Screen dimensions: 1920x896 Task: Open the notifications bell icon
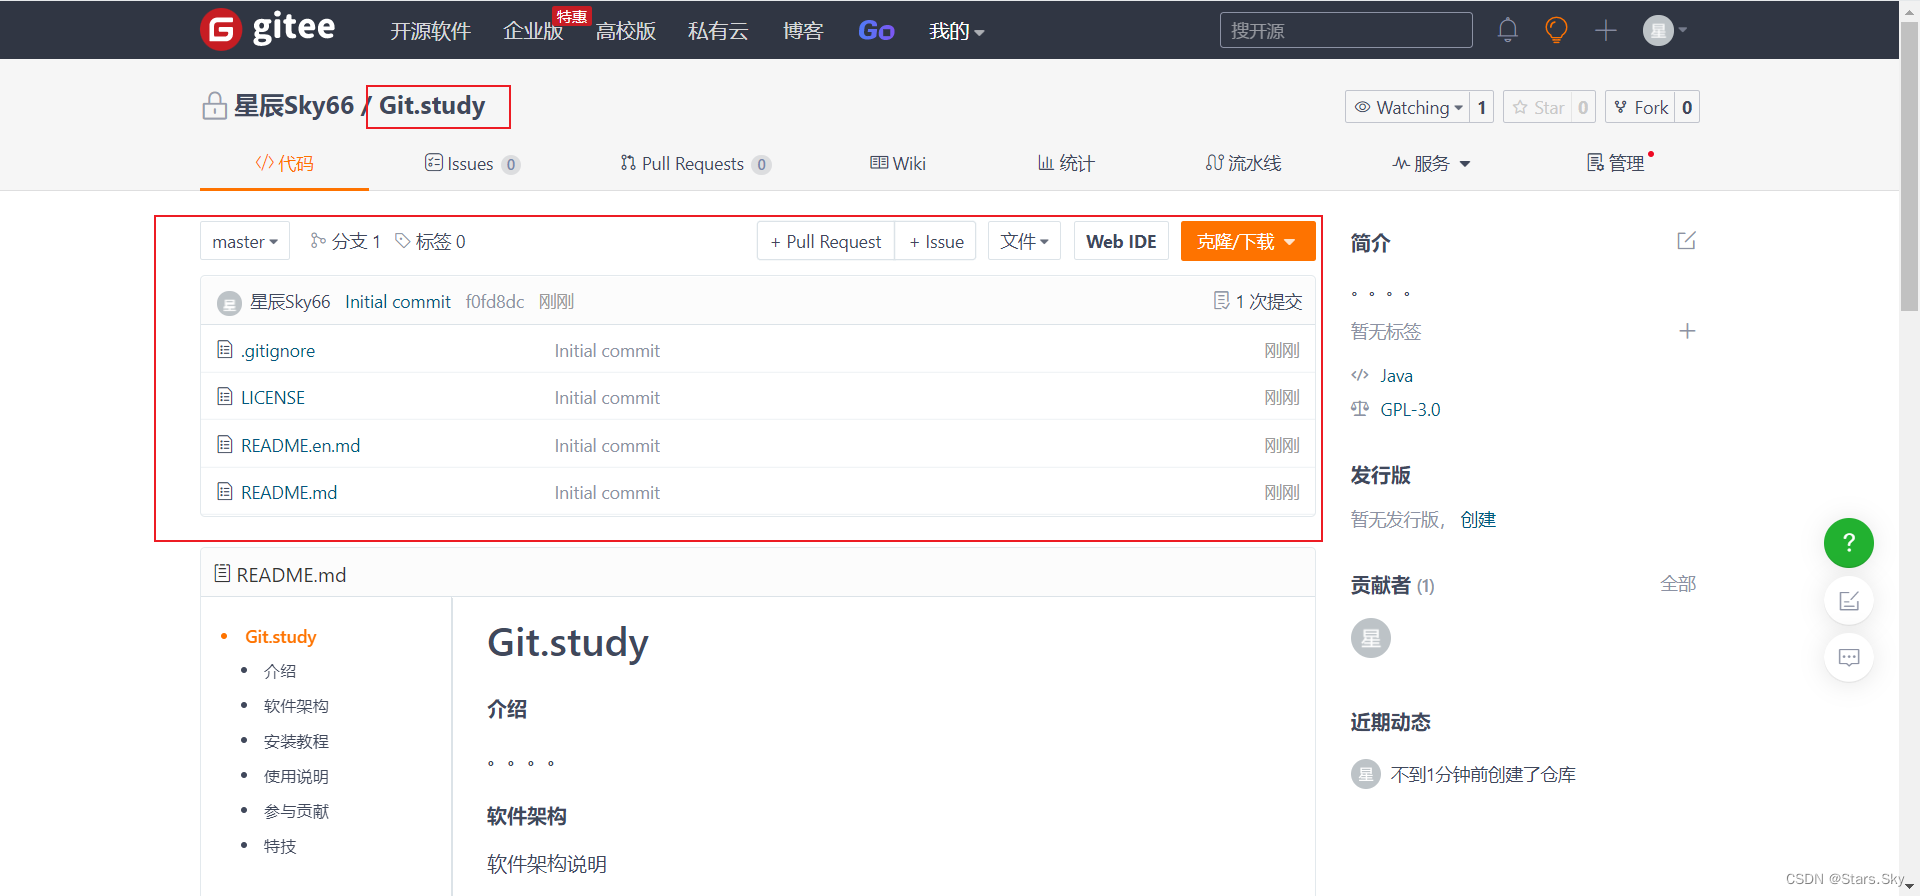point(1508,30)
